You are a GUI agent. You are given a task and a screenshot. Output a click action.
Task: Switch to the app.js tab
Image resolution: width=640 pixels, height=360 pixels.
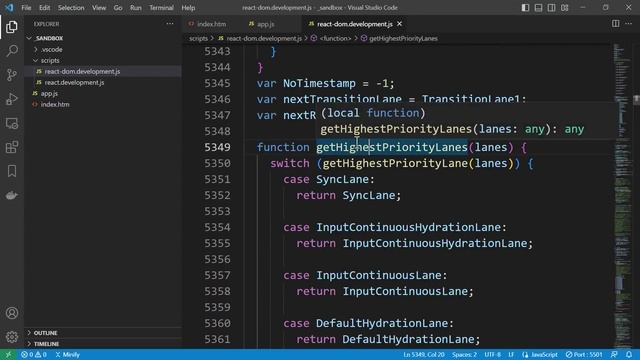click(265, 24)
